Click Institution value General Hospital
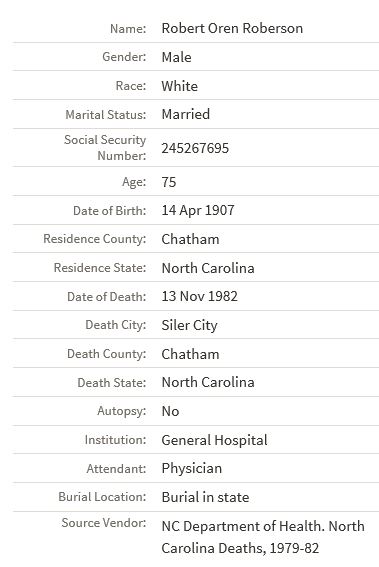Viewport: 379px width, 567px height. pos(214,440)
